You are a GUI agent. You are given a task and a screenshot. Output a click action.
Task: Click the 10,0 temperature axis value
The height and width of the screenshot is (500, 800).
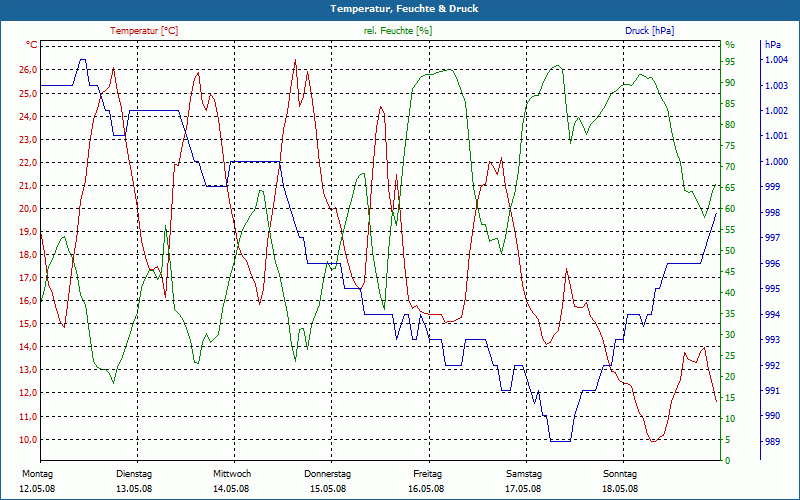pyautogui.click(x=28, y=440)
